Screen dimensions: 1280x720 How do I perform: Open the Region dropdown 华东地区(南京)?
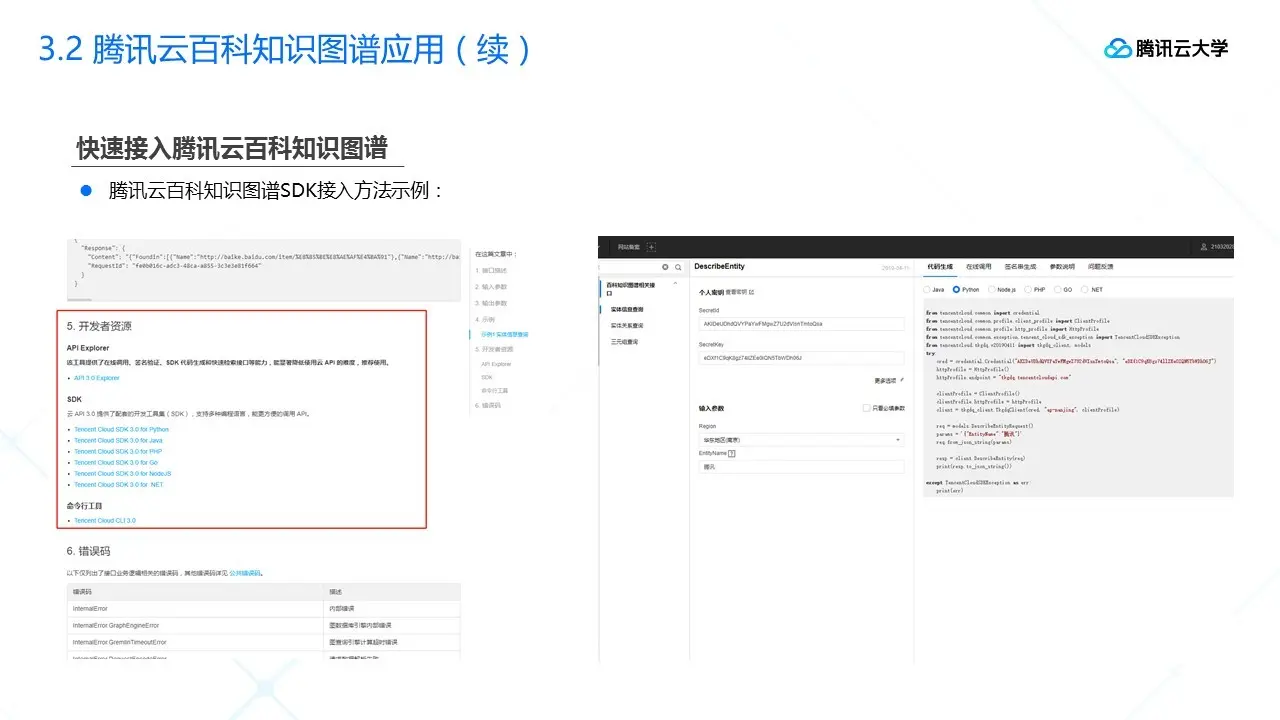coord(800,439)
